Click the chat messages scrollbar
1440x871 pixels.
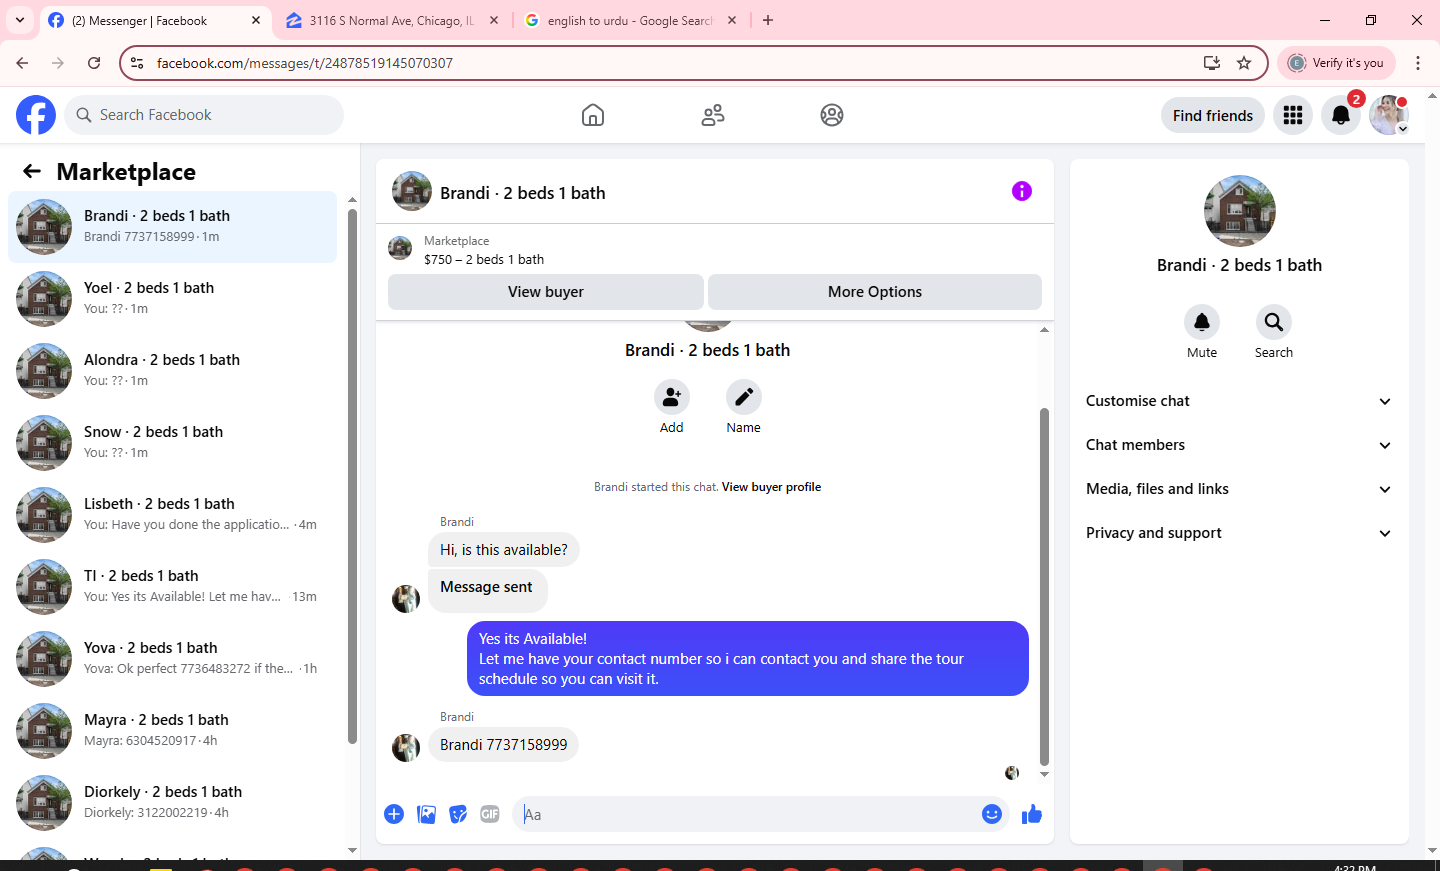pos(1044,587)
